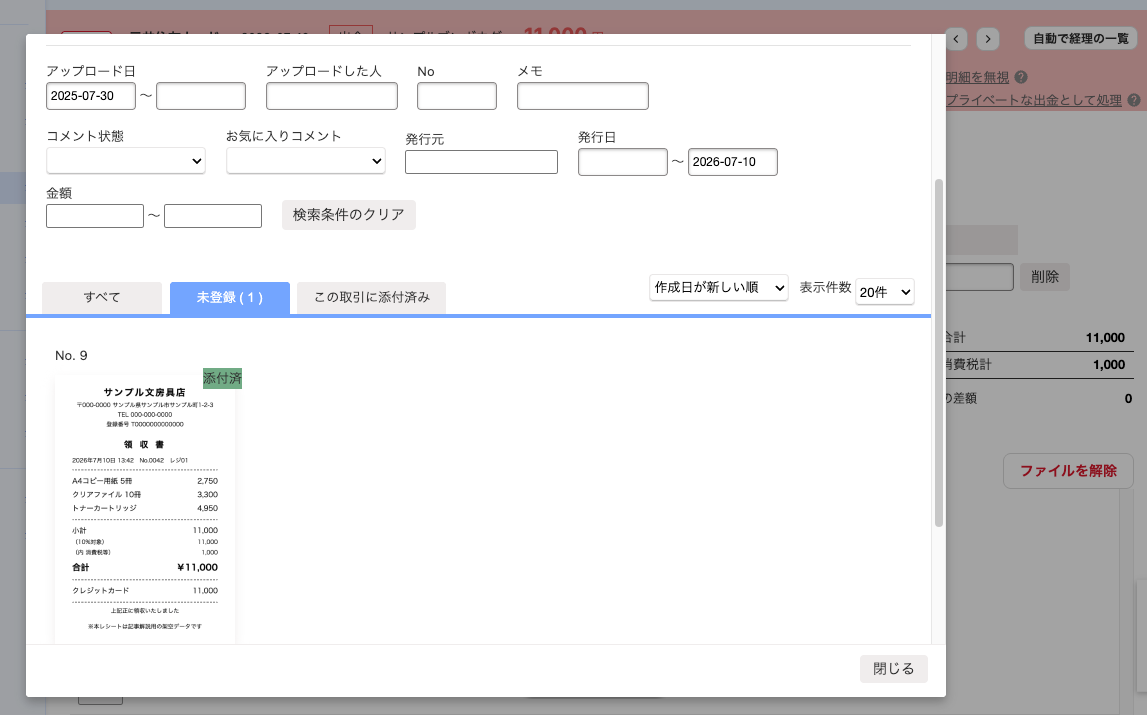Image resolution: width=1147 pixels, height=715 pixels.
Task: Click the 金額 minimum amount field
Action: pyautogui.click(x=95, y=216)
